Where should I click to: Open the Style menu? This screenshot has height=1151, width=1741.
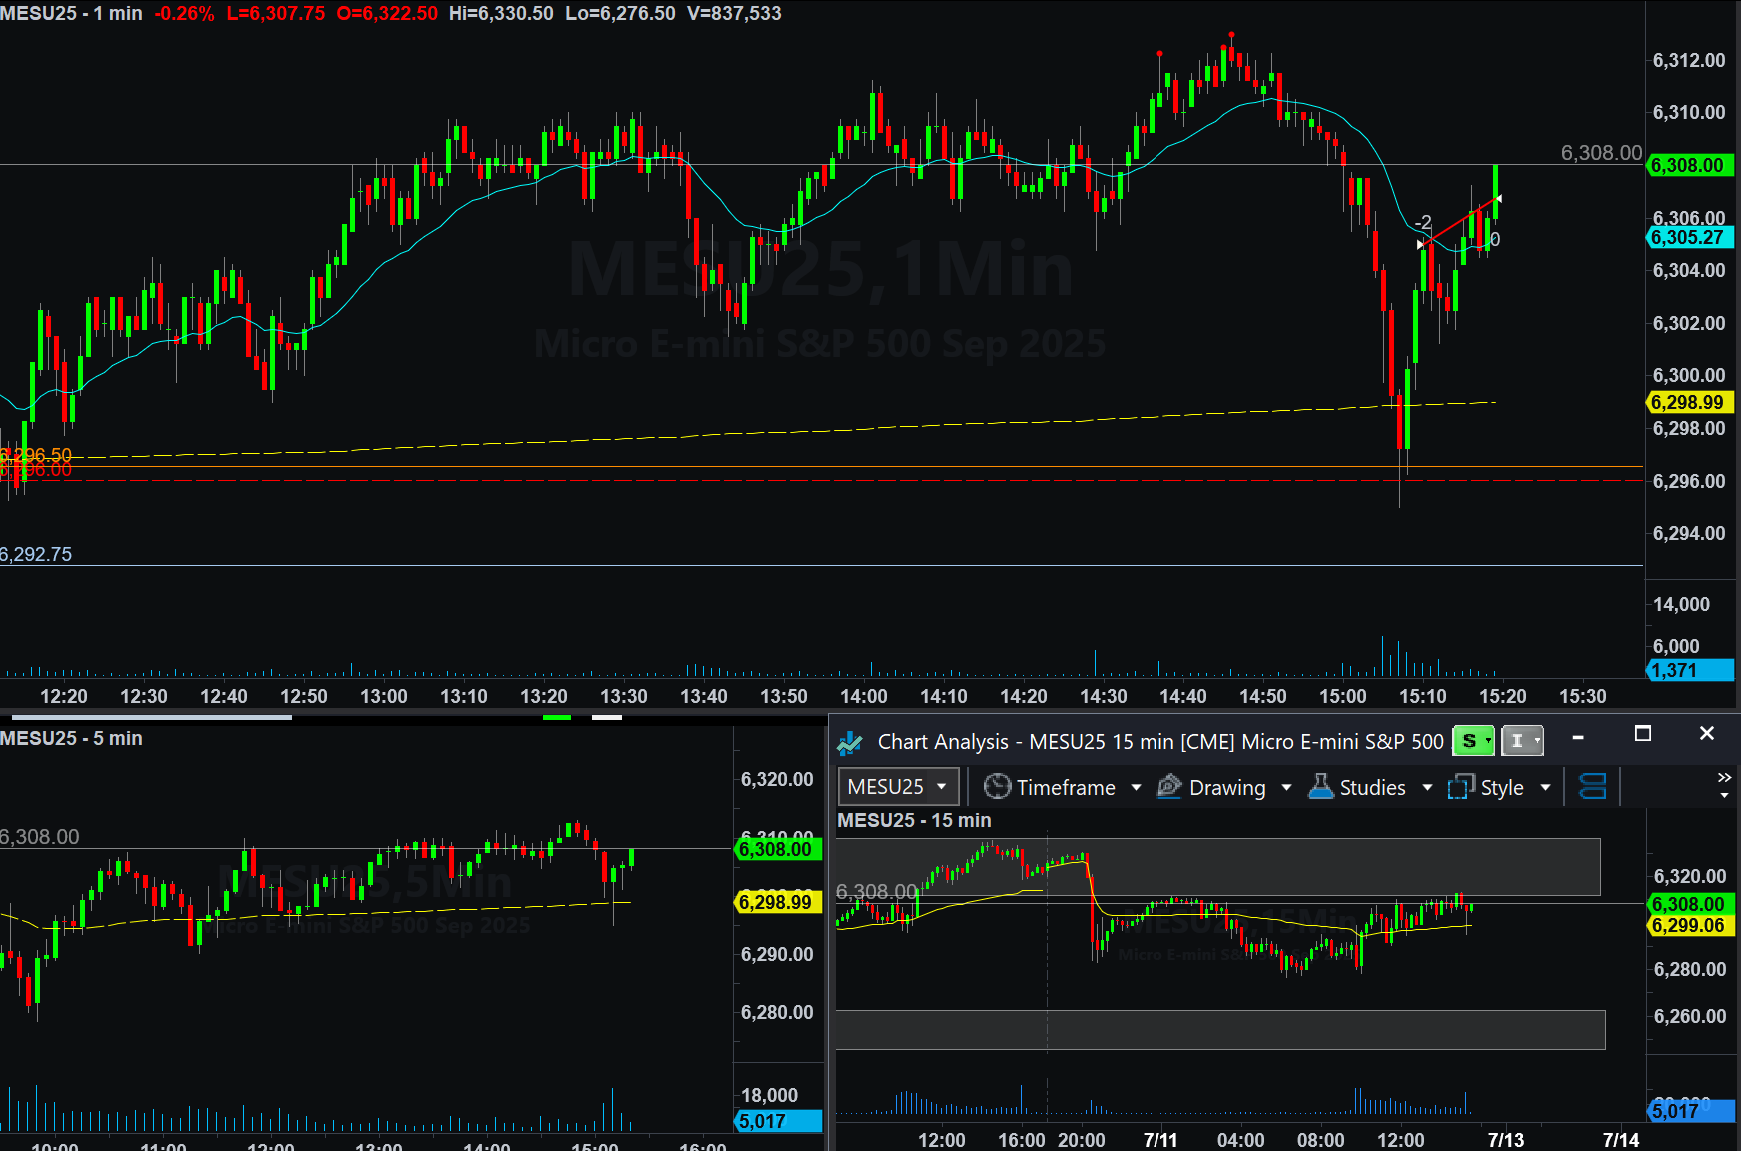1500,787
